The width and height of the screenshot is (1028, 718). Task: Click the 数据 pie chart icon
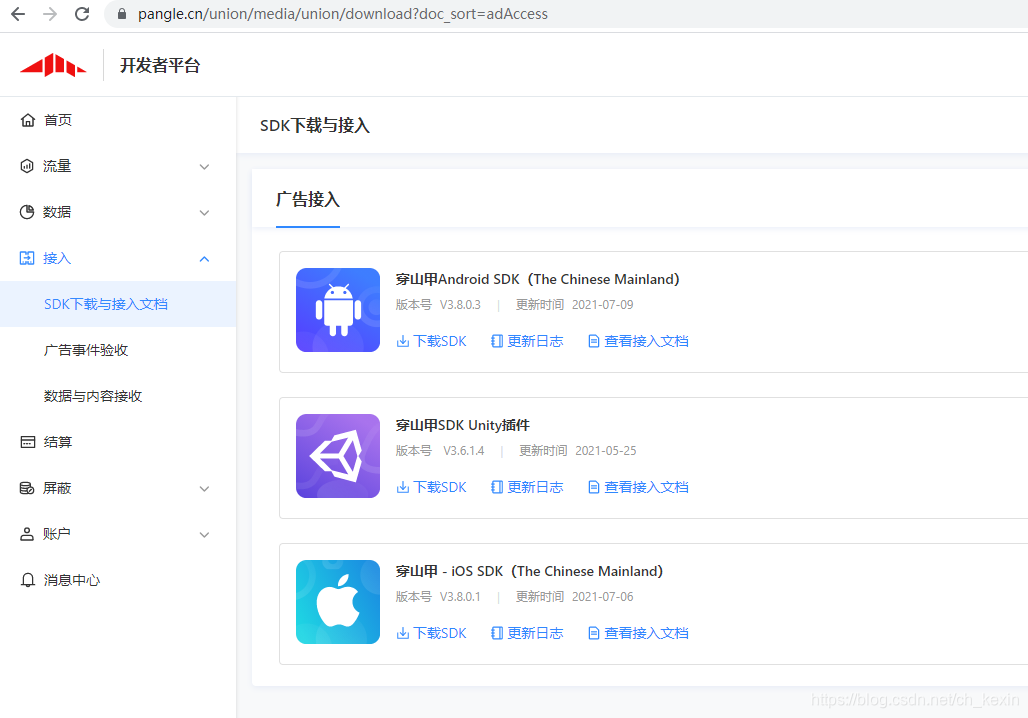[x=27, y=212]
